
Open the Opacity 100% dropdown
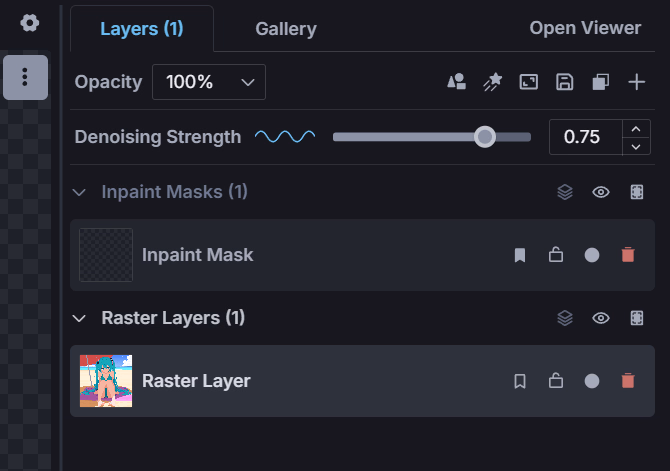pyautogui.click(x=209, y=82)
